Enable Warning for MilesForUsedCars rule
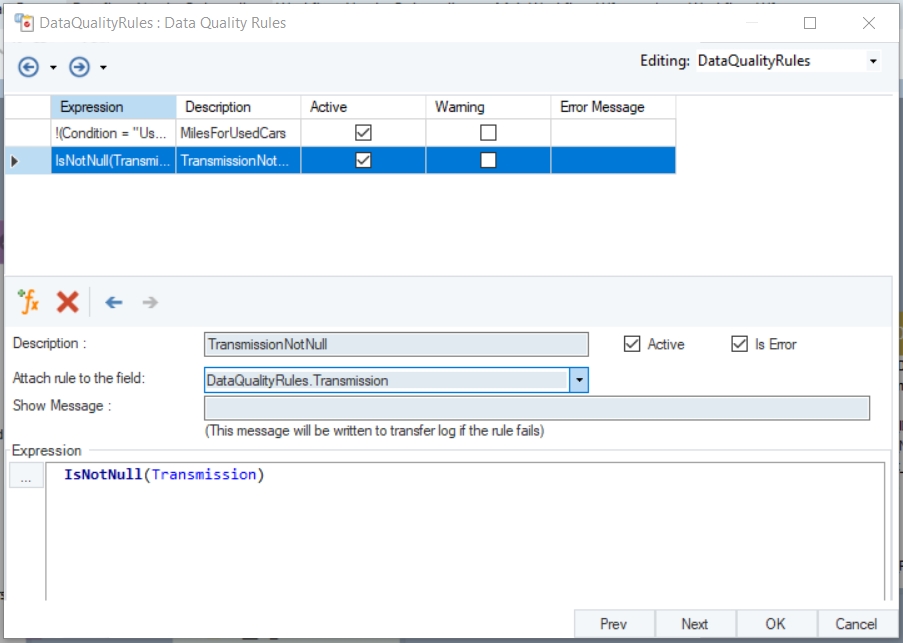This screenshot has height=643, width=903. pyautogui.click(x=488, y=132)
